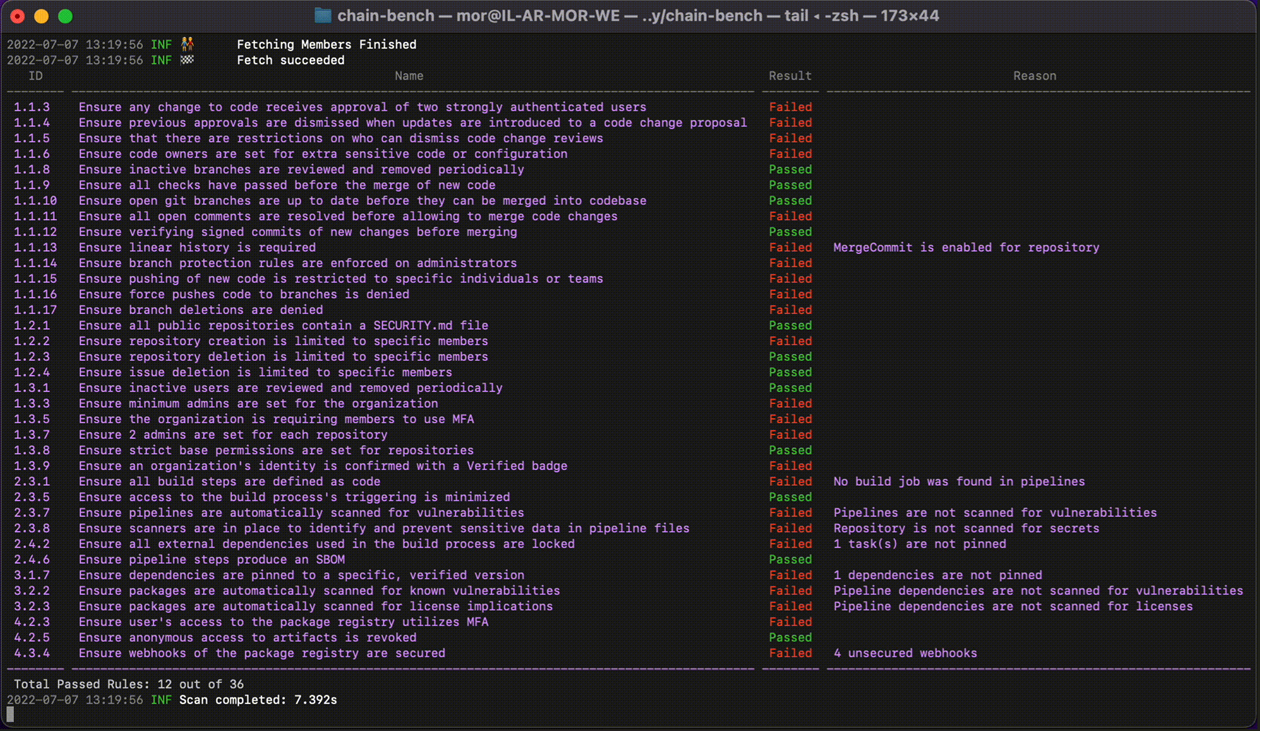The height and width of the screenshot is (731, 1261).
Task: Click "Ensure 2 admins are set for each repository"
Action: (x=233, y=435)
